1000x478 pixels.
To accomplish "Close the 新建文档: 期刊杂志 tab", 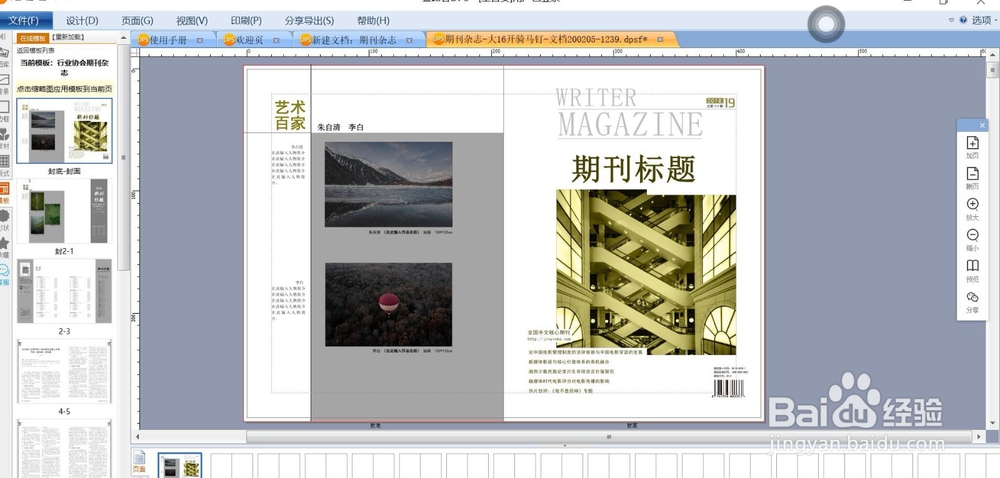I will (409, 40).
